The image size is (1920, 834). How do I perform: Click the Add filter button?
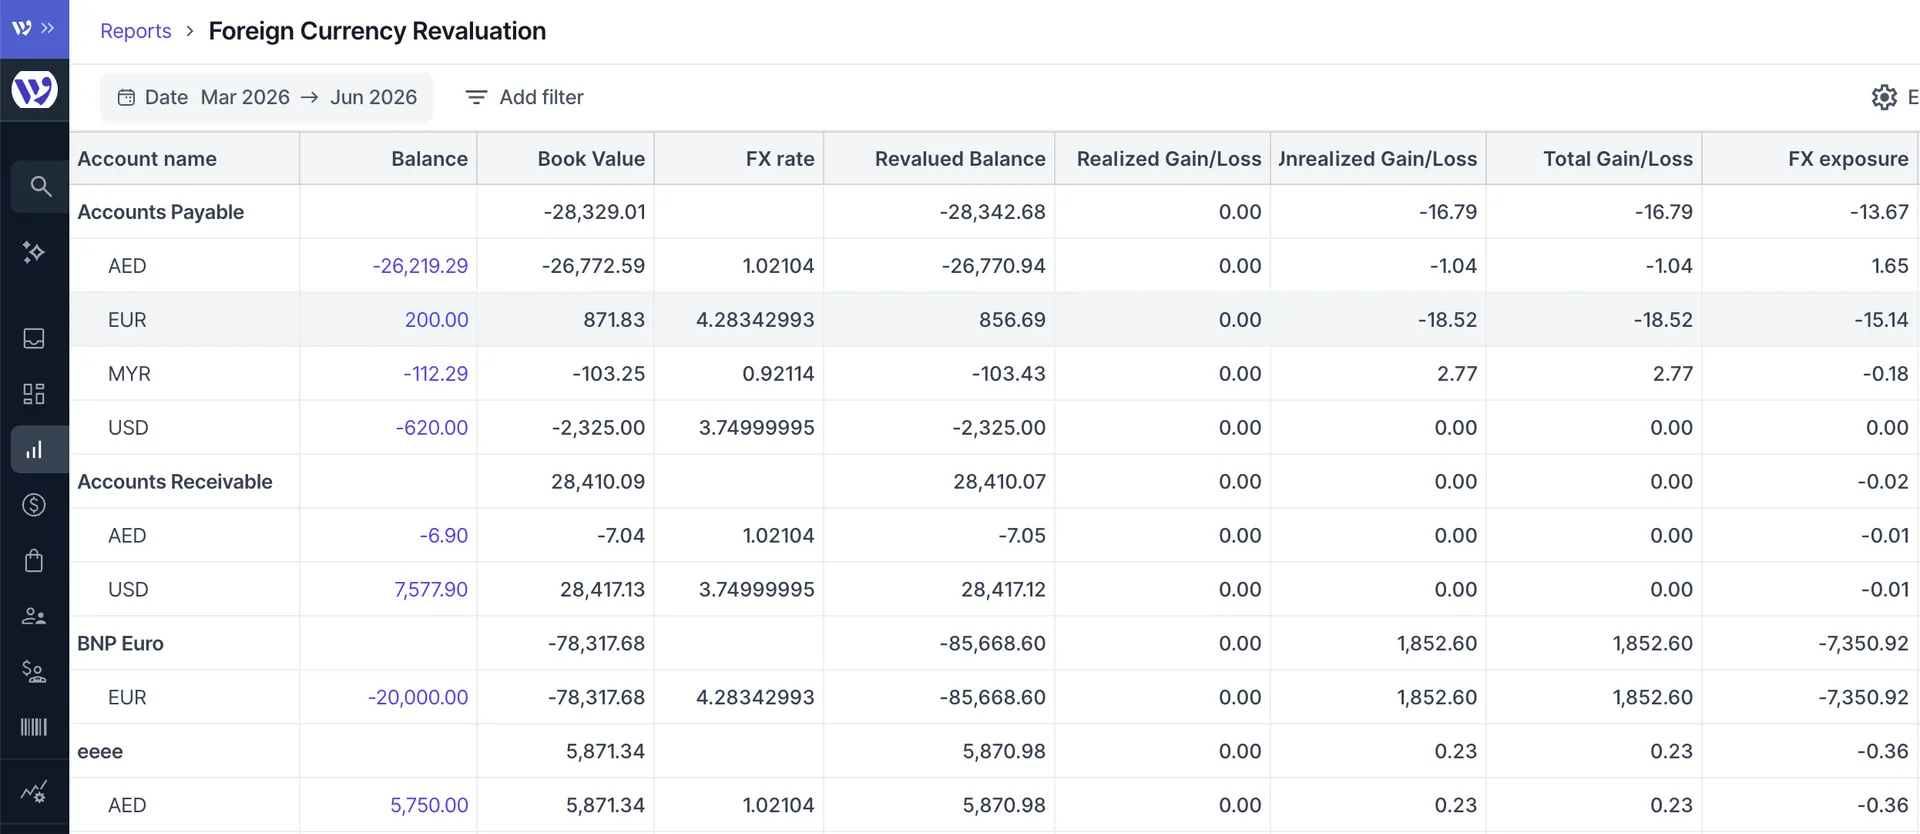coord(525,97)
